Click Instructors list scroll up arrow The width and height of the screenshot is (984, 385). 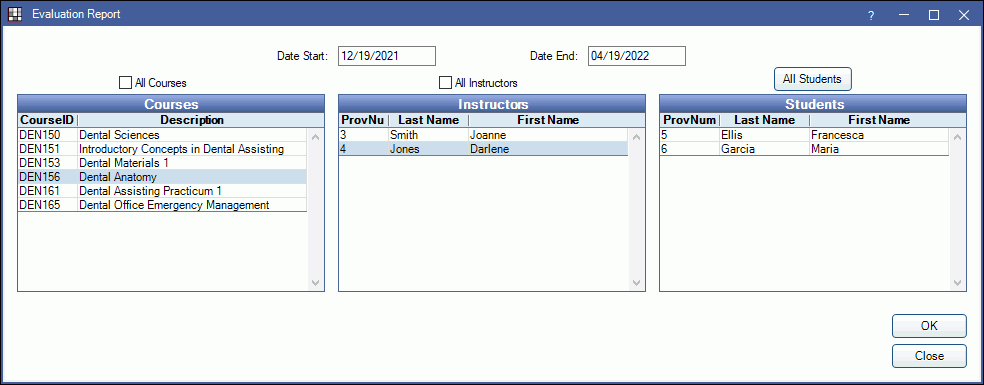pos(637,136)
